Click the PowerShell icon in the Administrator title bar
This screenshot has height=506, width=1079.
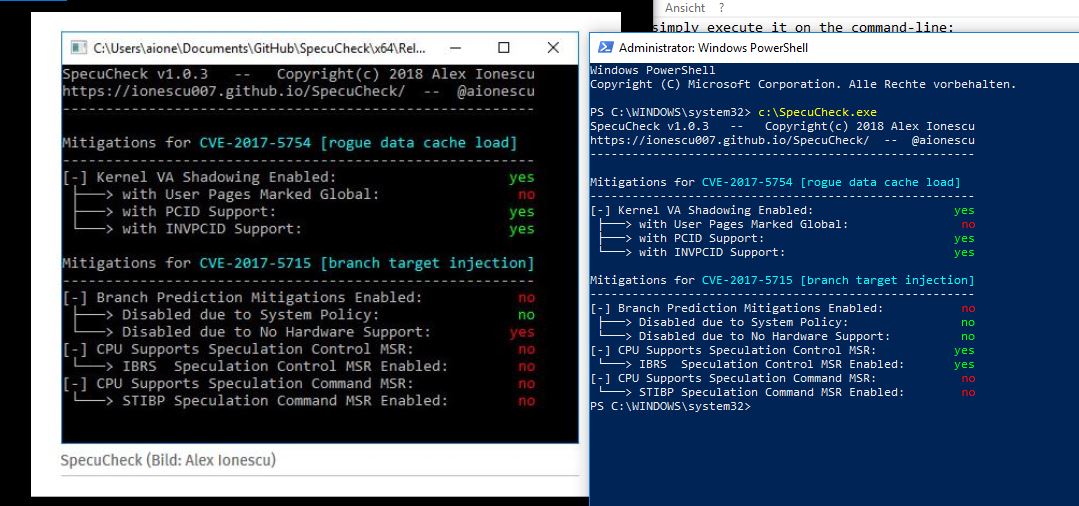pos(606,48)
